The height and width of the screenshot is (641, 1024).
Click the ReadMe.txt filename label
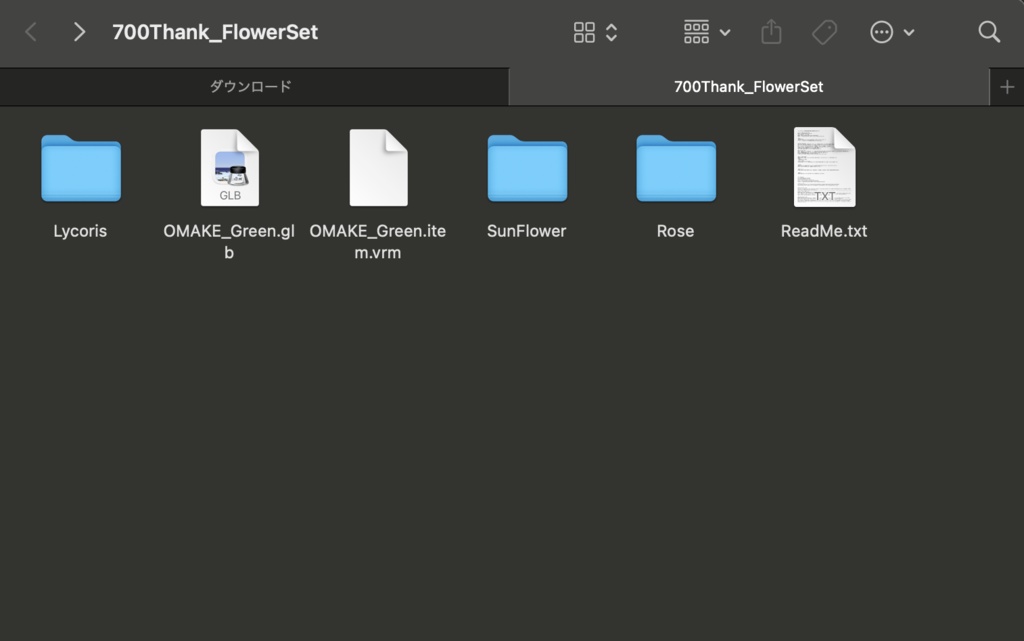coord(824,231)
